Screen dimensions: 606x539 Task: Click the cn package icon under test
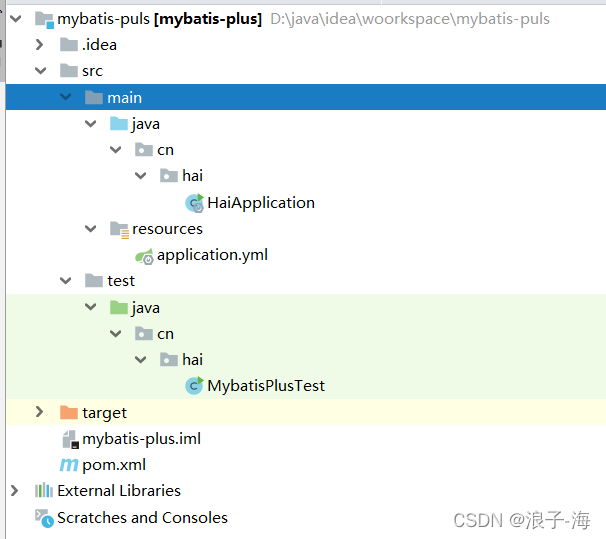[144, 333]
